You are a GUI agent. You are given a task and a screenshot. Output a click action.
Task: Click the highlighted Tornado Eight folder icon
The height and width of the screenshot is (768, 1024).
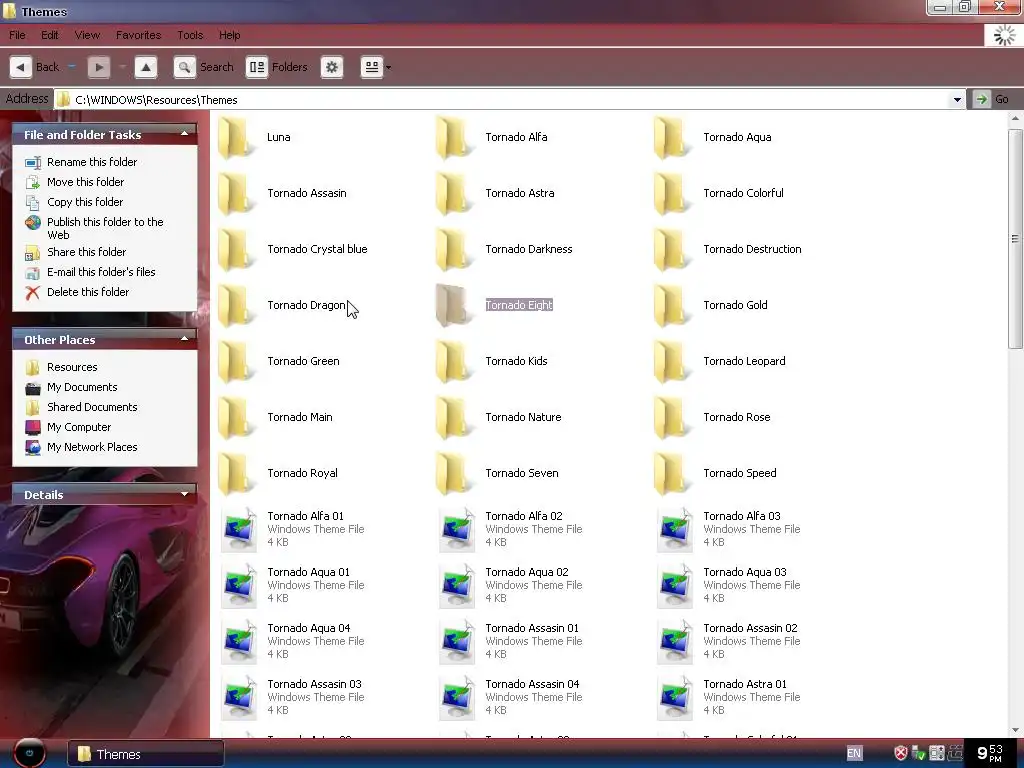(453, 306)
